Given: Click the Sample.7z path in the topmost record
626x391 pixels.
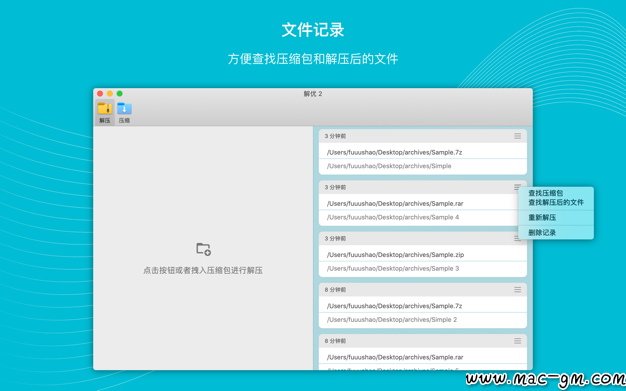Looking at the screenshot, I should point(394,152).
